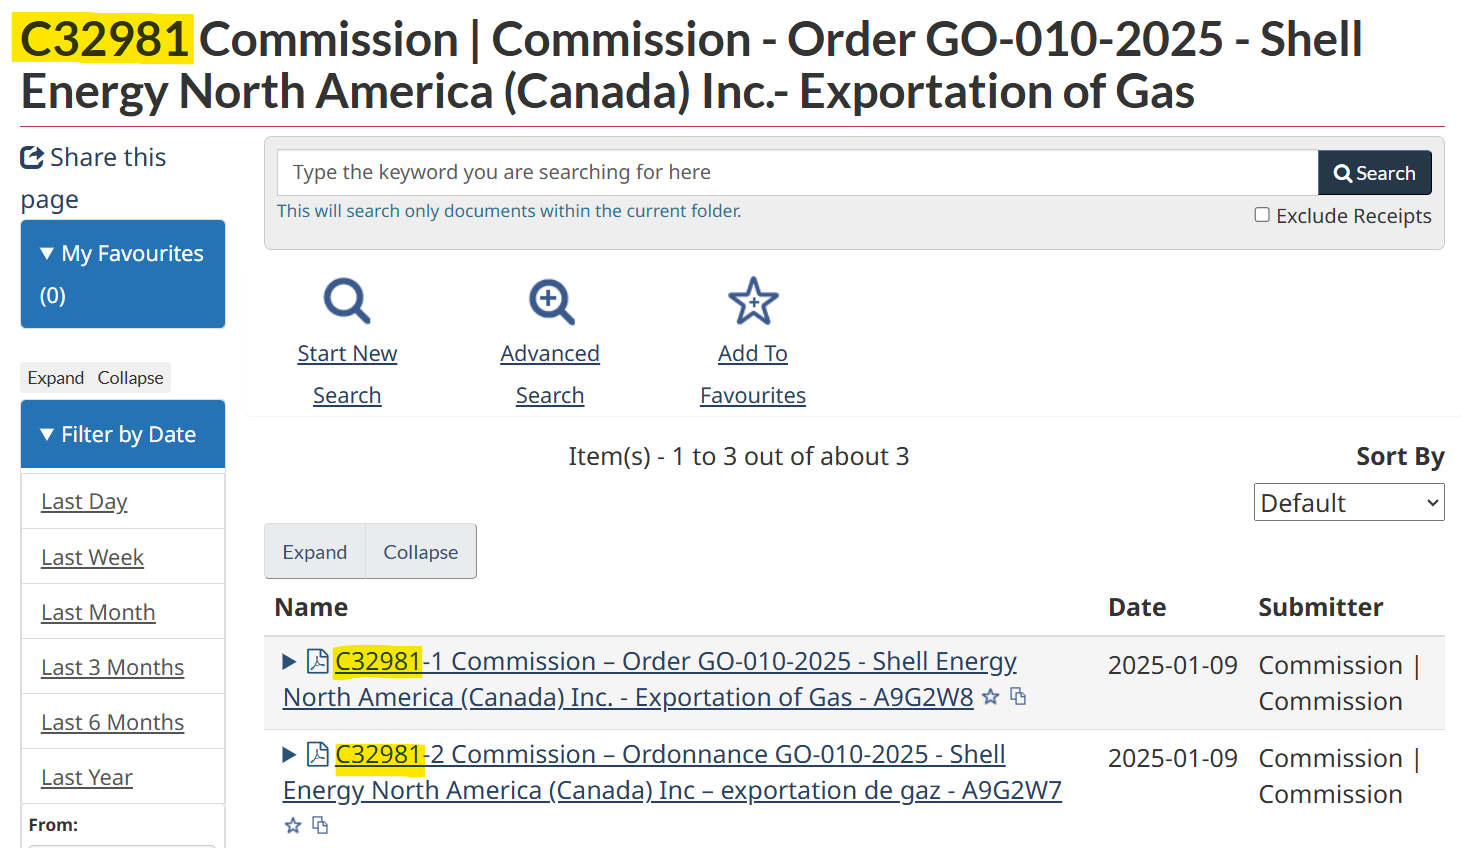
Task: Click the Sort By label
Action: (x=1400, y=456)
